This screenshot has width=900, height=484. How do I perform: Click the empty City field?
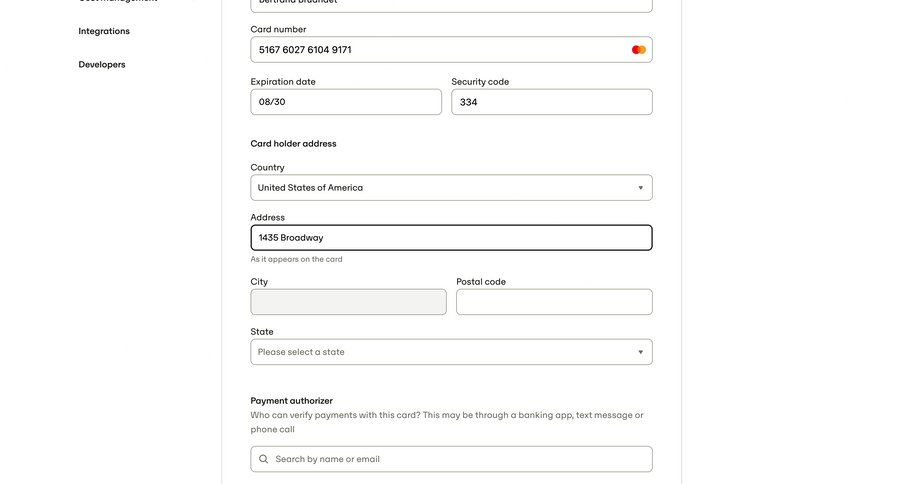[x=348, y=302]
